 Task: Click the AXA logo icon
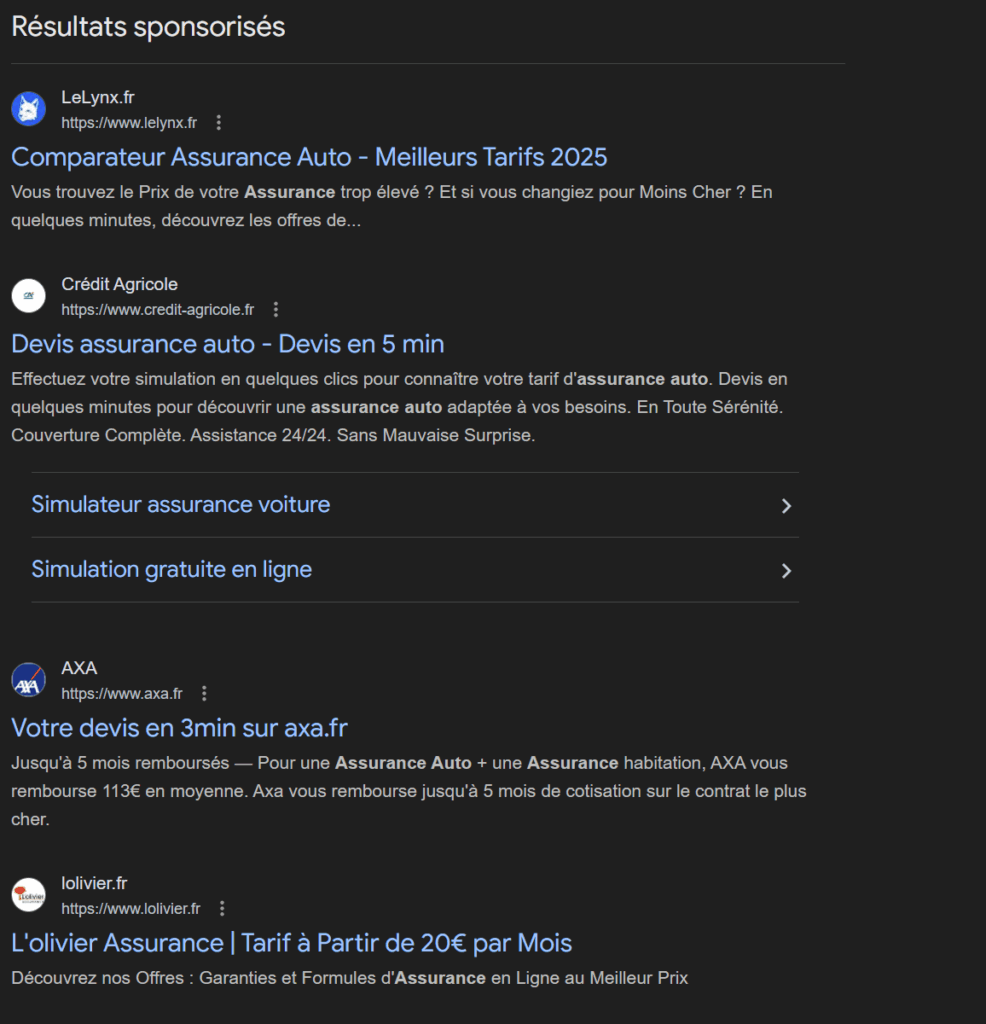(29, 680)
